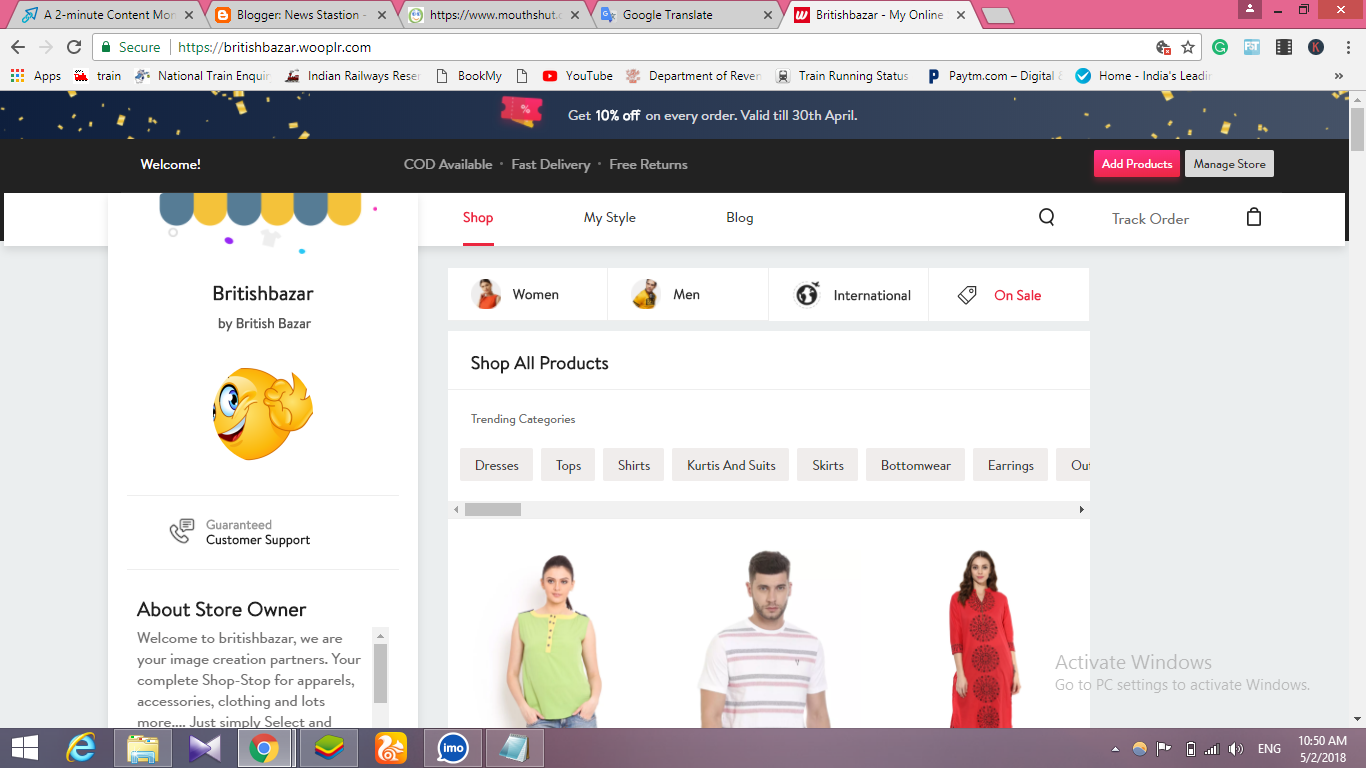Click the On Sale link text

point(1017,295)
